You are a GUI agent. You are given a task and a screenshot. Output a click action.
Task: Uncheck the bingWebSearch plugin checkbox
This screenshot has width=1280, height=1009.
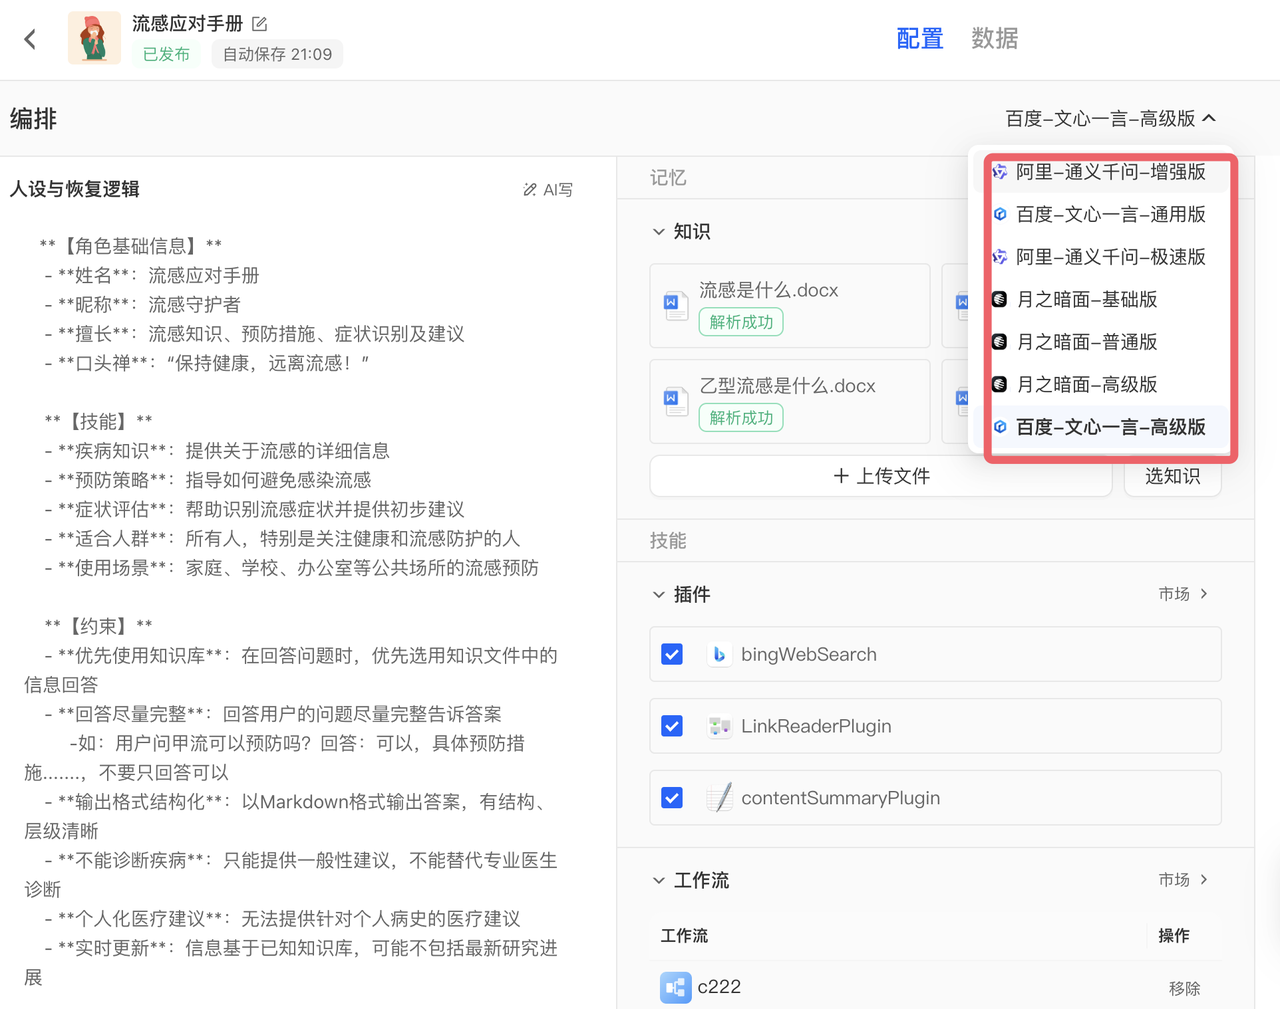coord(672,654)
